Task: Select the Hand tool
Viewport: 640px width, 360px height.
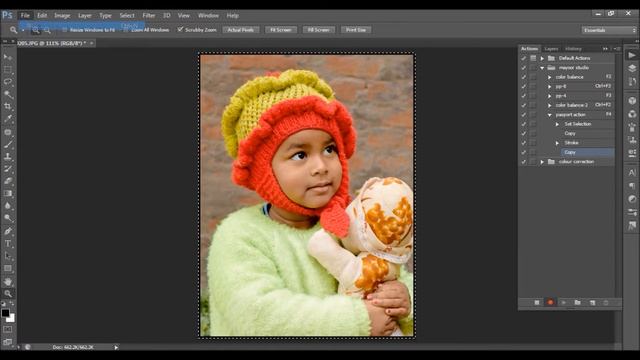Action: click(x=8, y=282)
